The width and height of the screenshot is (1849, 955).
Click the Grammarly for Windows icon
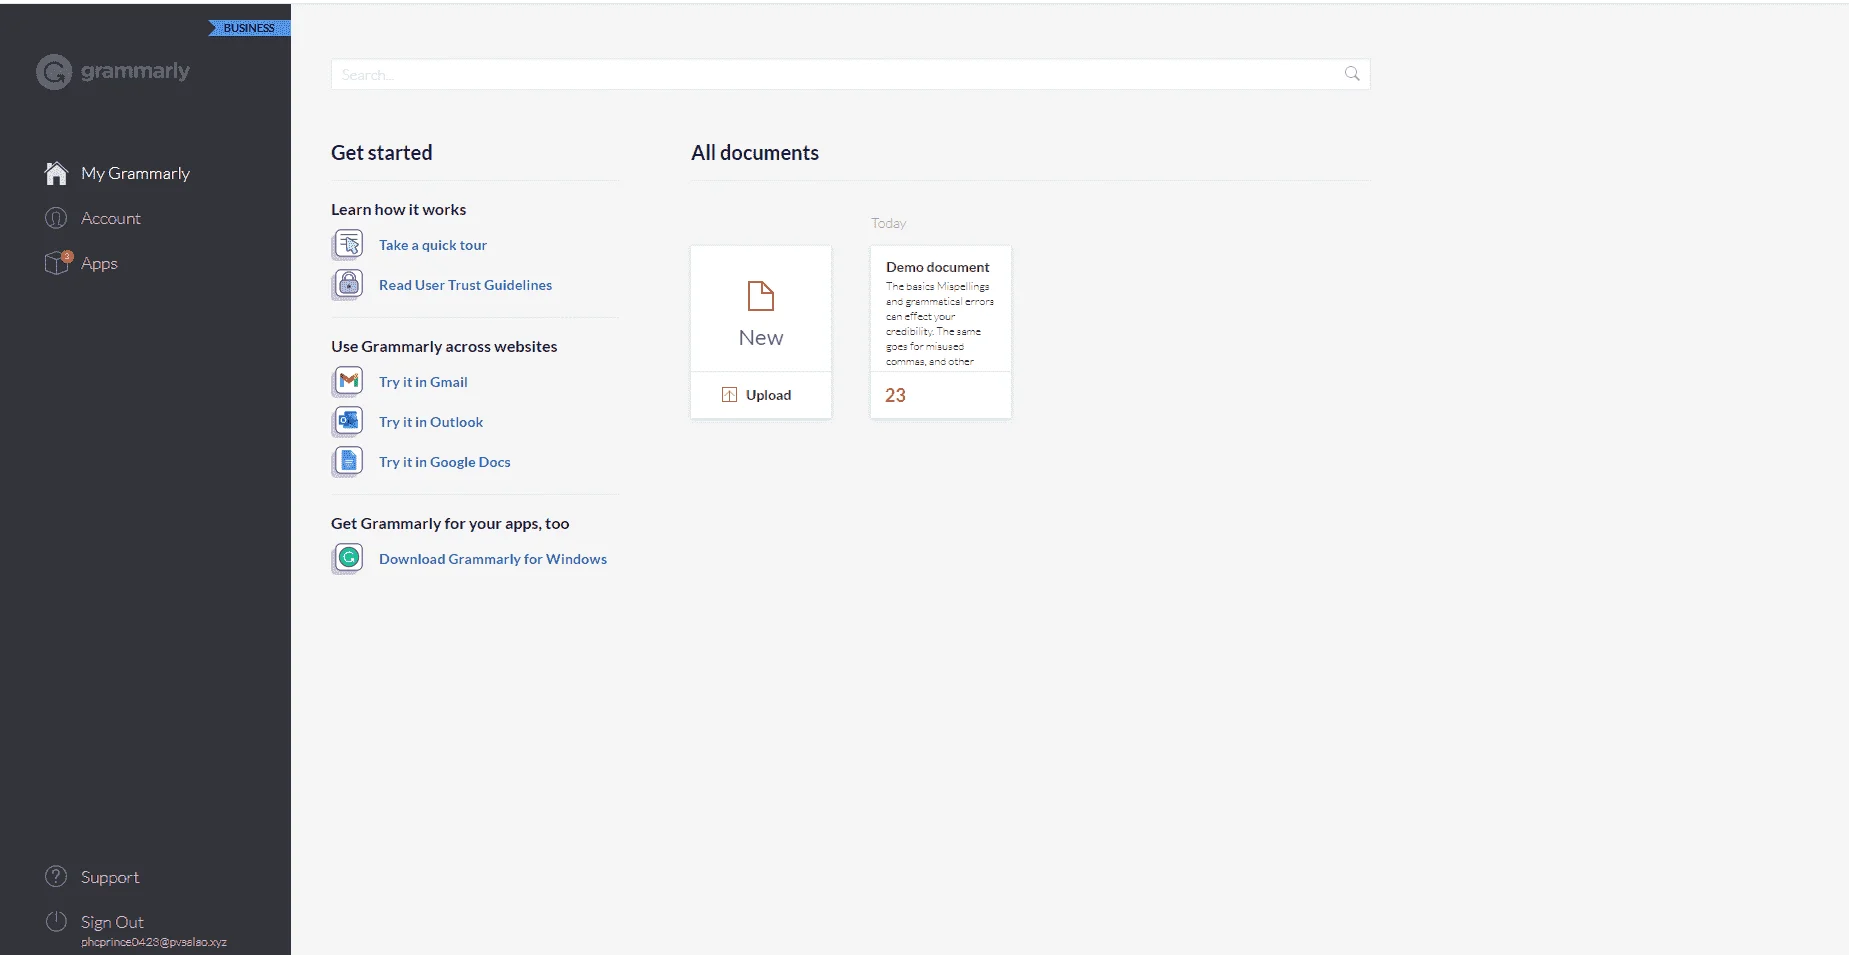pyautogui.click(x=348, y=559)
